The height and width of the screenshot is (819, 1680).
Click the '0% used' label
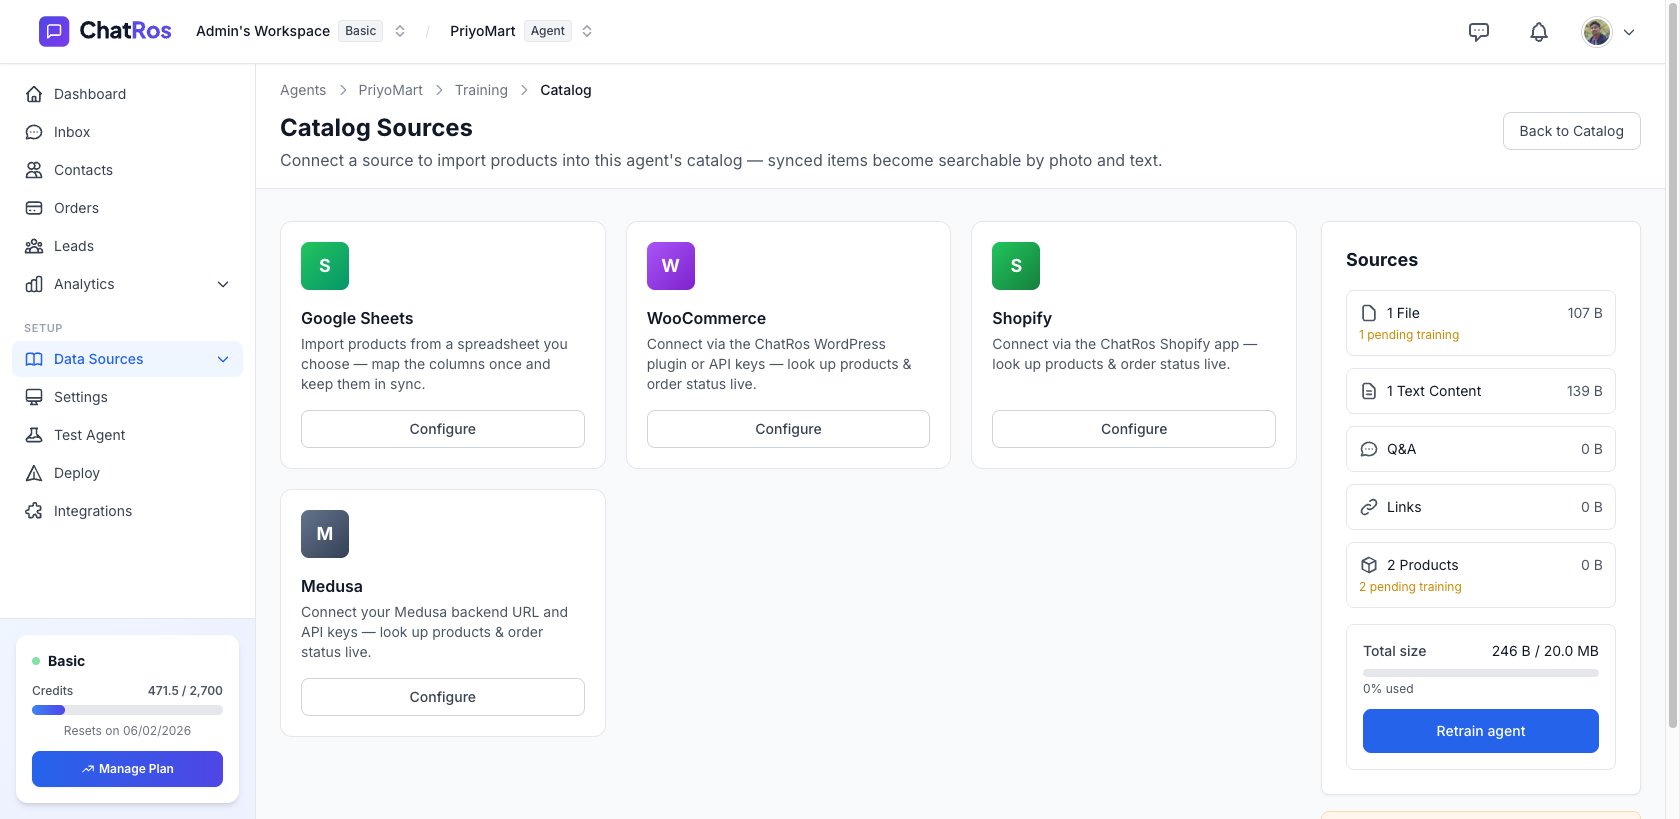(1388, 689)
